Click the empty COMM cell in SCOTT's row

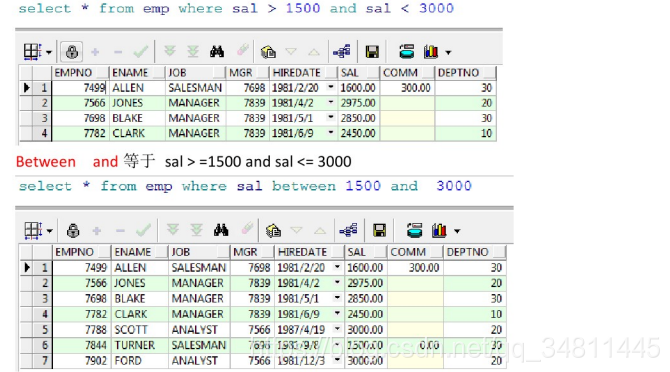(415, 329)
